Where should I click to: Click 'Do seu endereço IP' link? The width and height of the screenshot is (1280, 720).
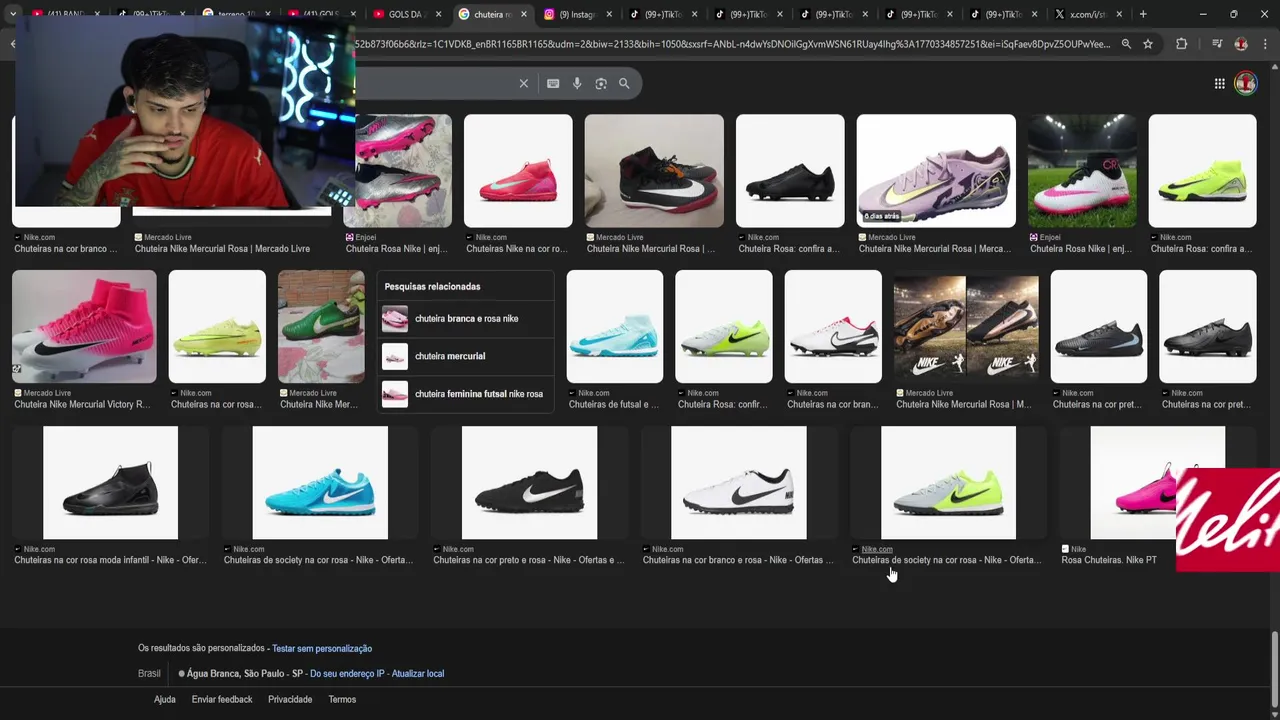point(347,674)
